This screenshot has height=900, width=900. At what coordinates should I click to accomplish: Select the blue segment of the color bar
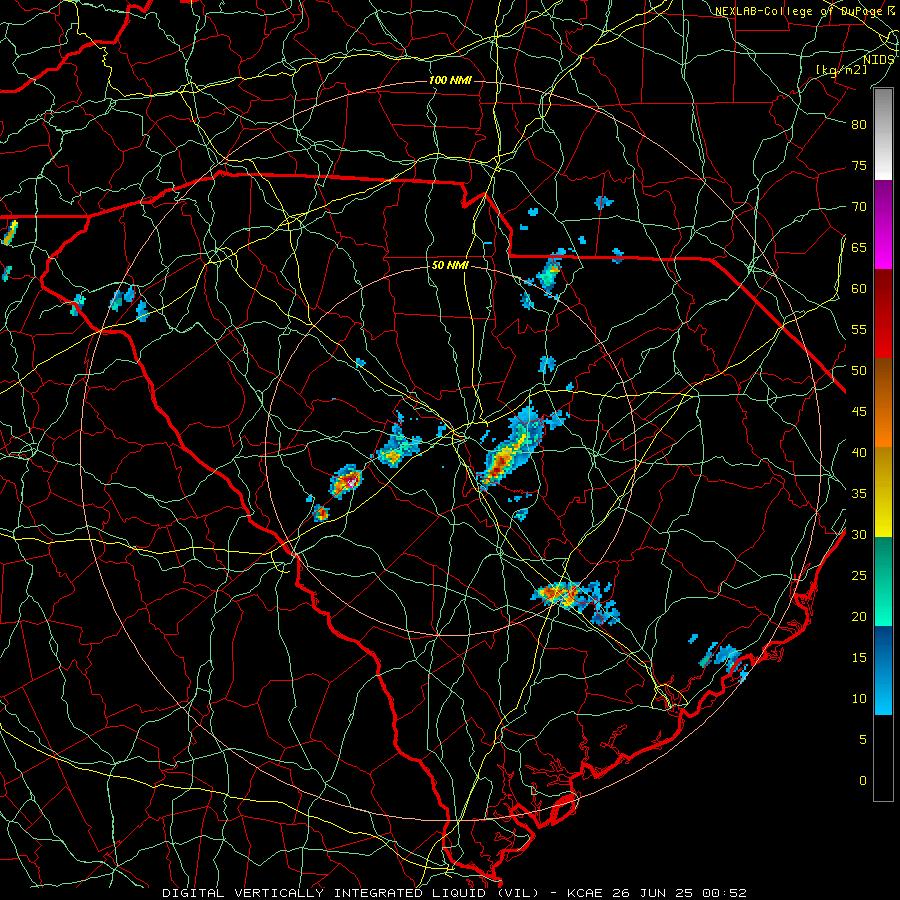pyautogui.click(x=883, y=670)
